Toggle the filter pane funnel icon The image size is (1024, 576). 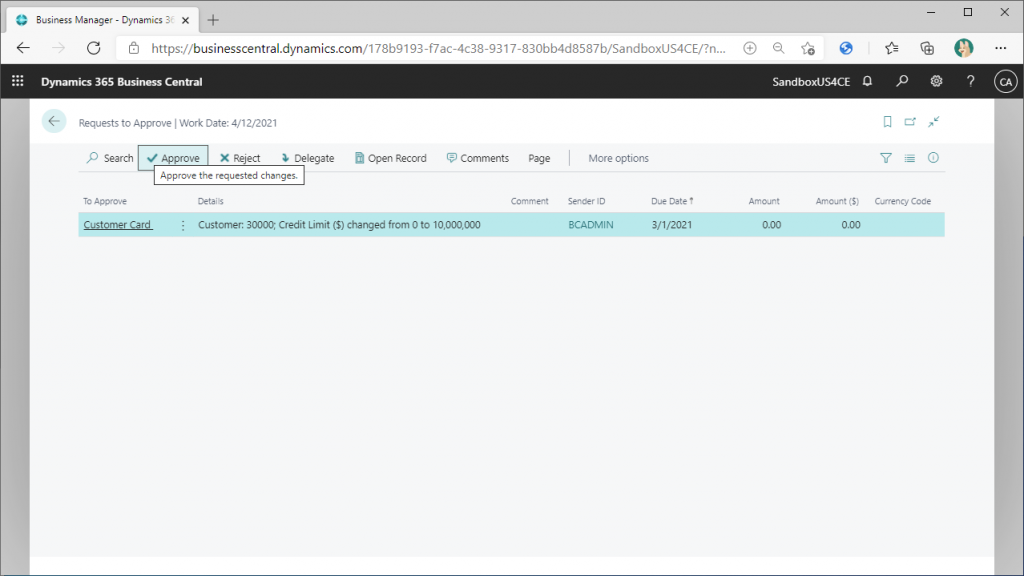[886, 158]
